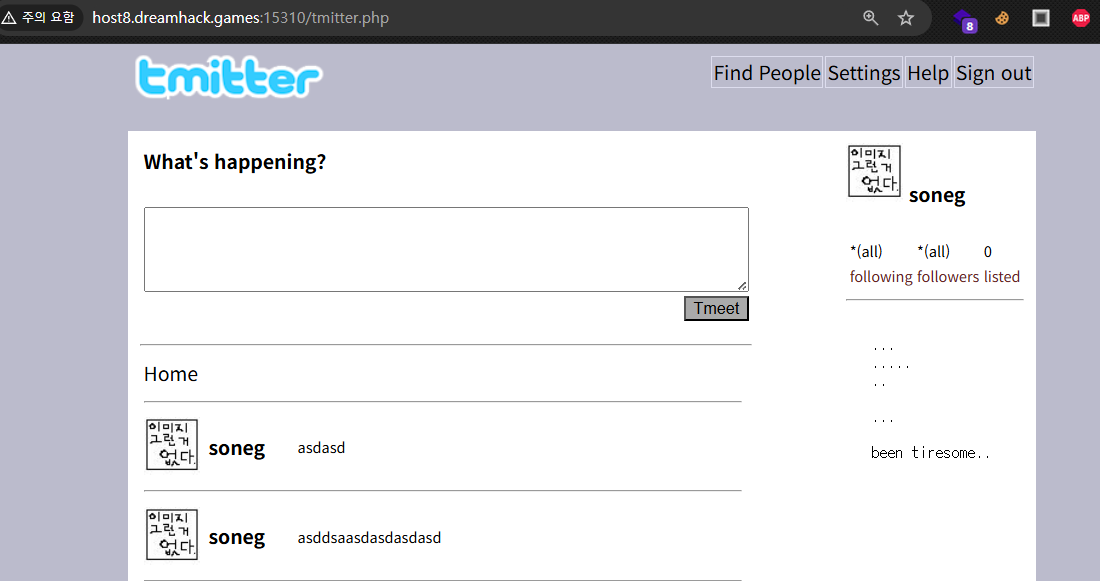Open the Help page

click(x=928, y=73)
